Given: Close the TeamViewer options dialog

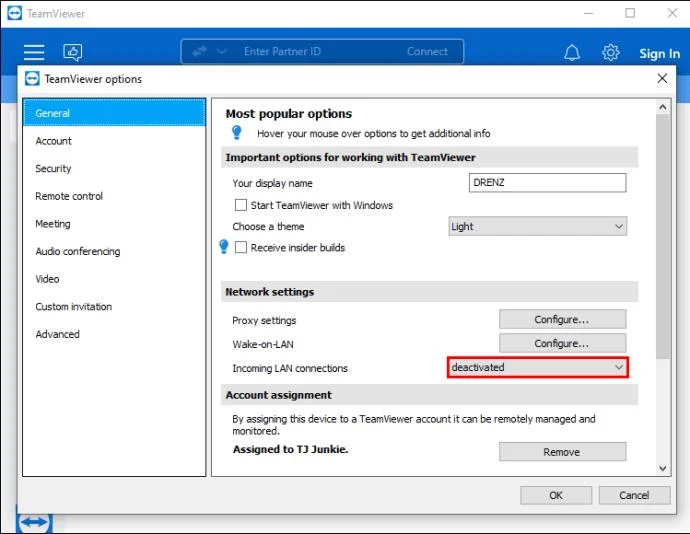Looking at the screenshot, I should tap(662, 78).
